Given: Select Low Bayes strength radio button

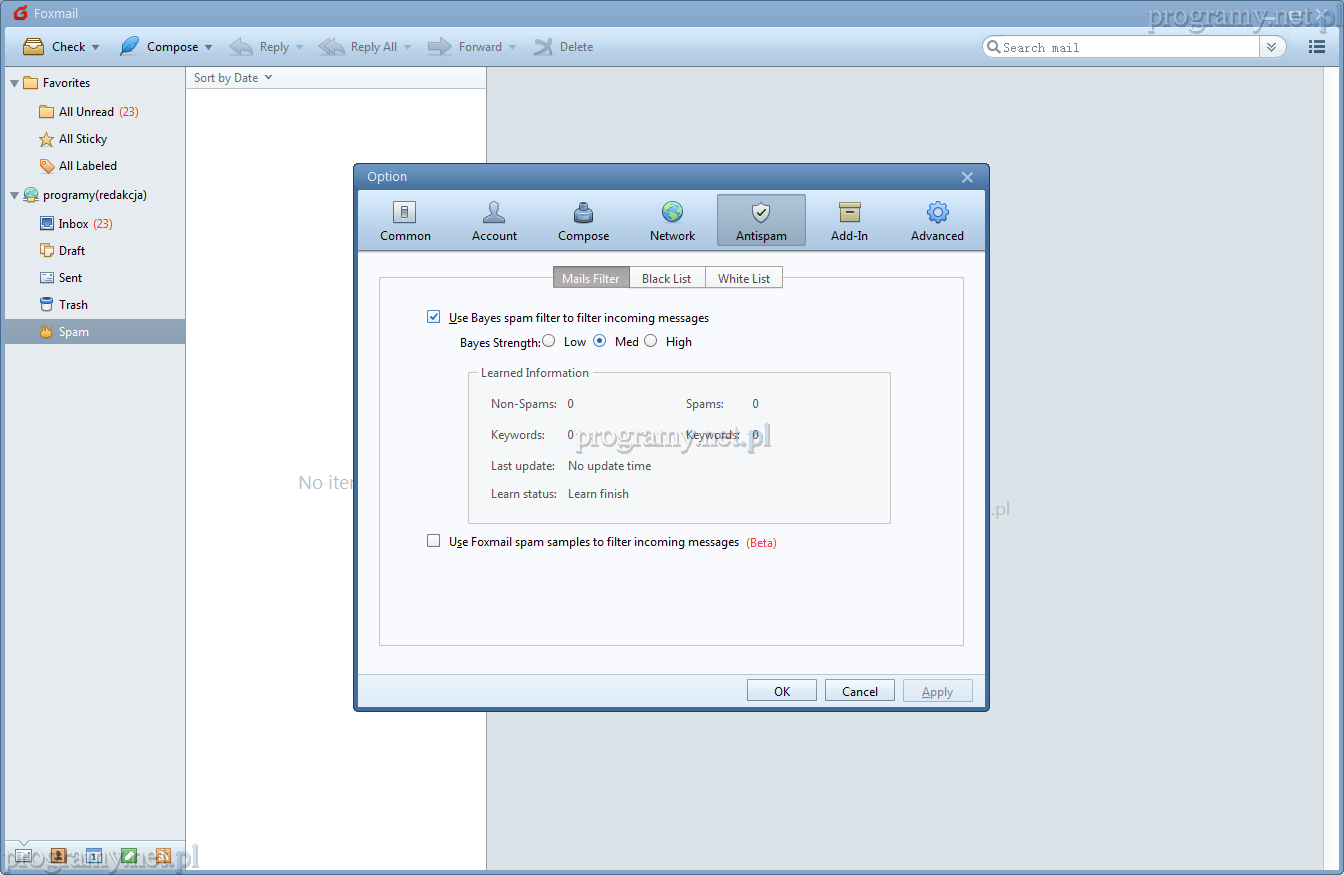Looking at the screenshot, I should [x=549, y=341].
